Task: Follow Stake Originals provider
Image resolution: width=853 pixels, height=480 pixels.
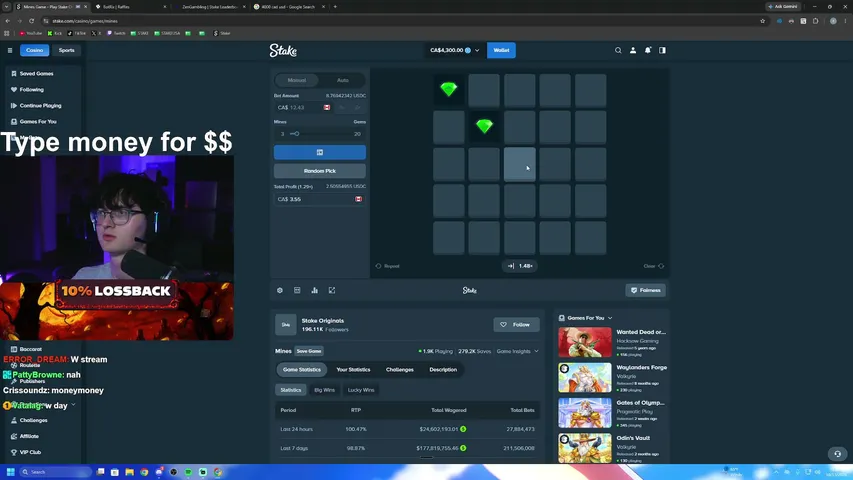Action: coord(516,324)
